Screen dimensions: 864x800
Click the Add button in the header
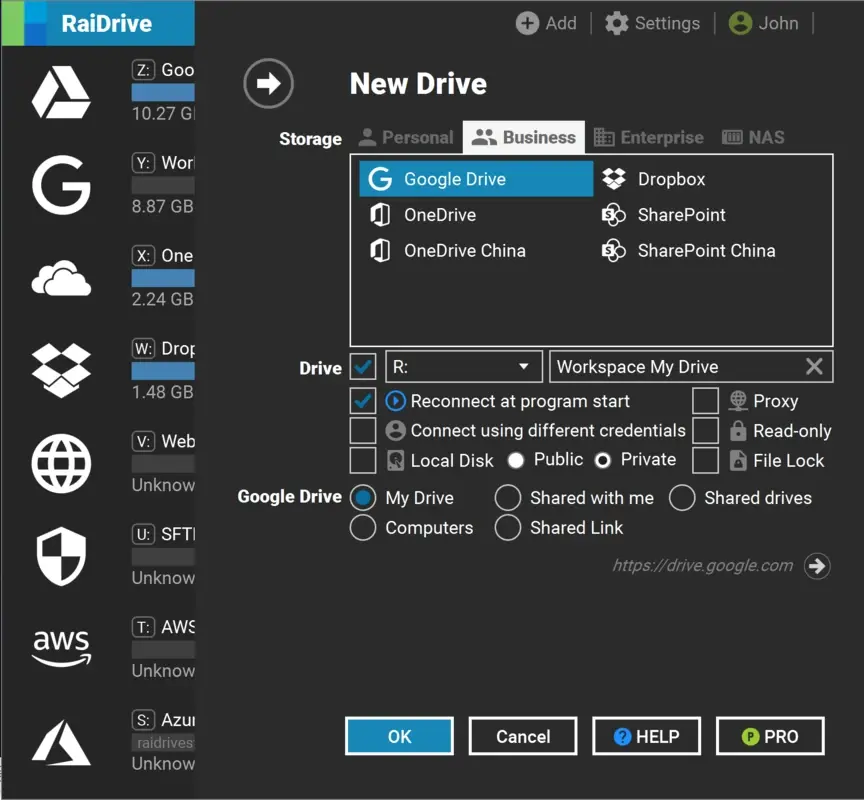[546, 23]
